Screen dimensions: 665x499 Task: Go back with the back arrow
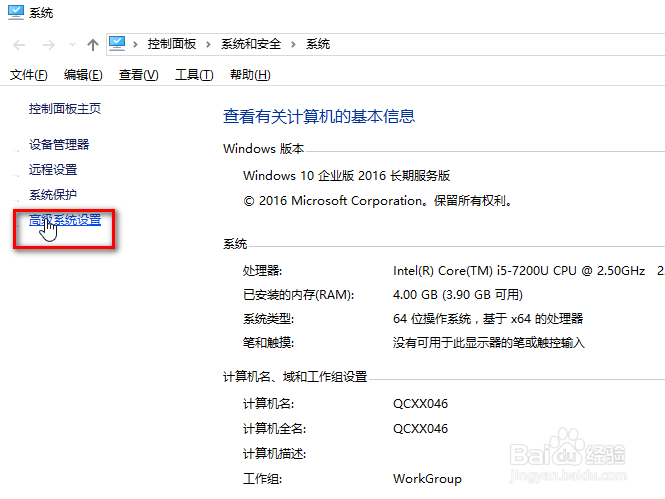tap(20, 45)
